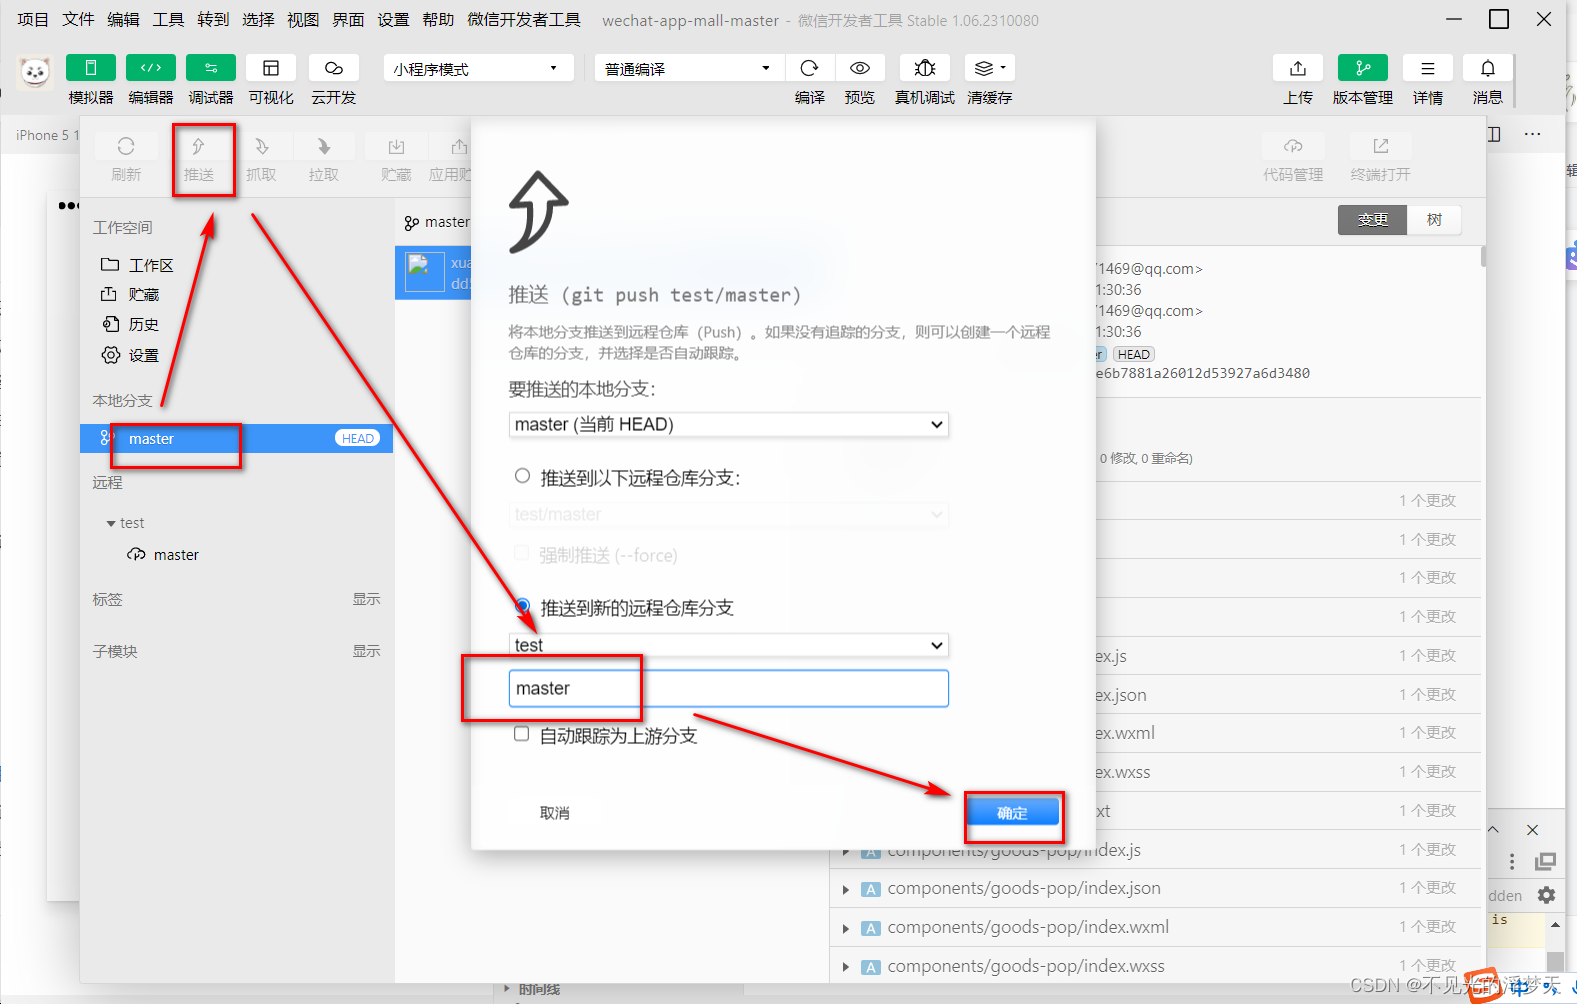Open the working area (工作区) item

coord(137,265)
